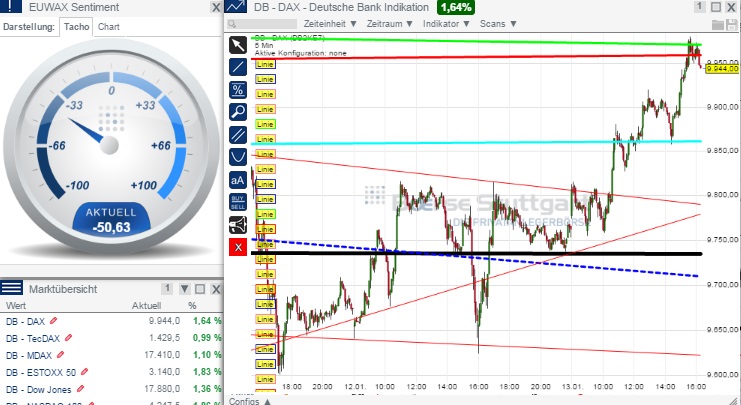Image resolution: width=741 pixels, height=405 pixels.
Task: Open DB - TecDAX in the market list
Action: pyautogui.click(x=33, y=338)
